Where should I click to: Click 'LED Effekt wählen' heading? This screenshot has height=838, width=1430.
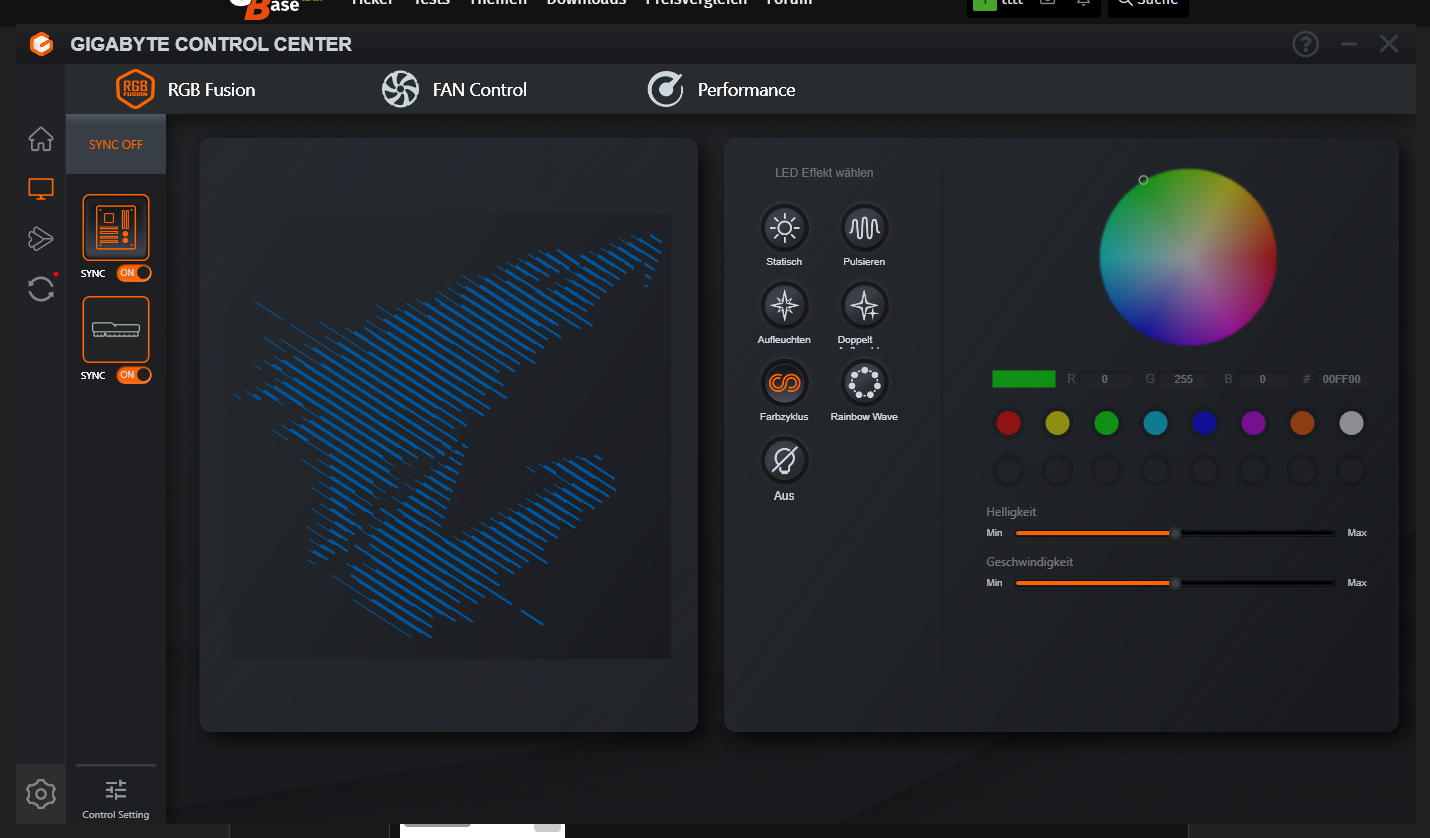point(824,173)
